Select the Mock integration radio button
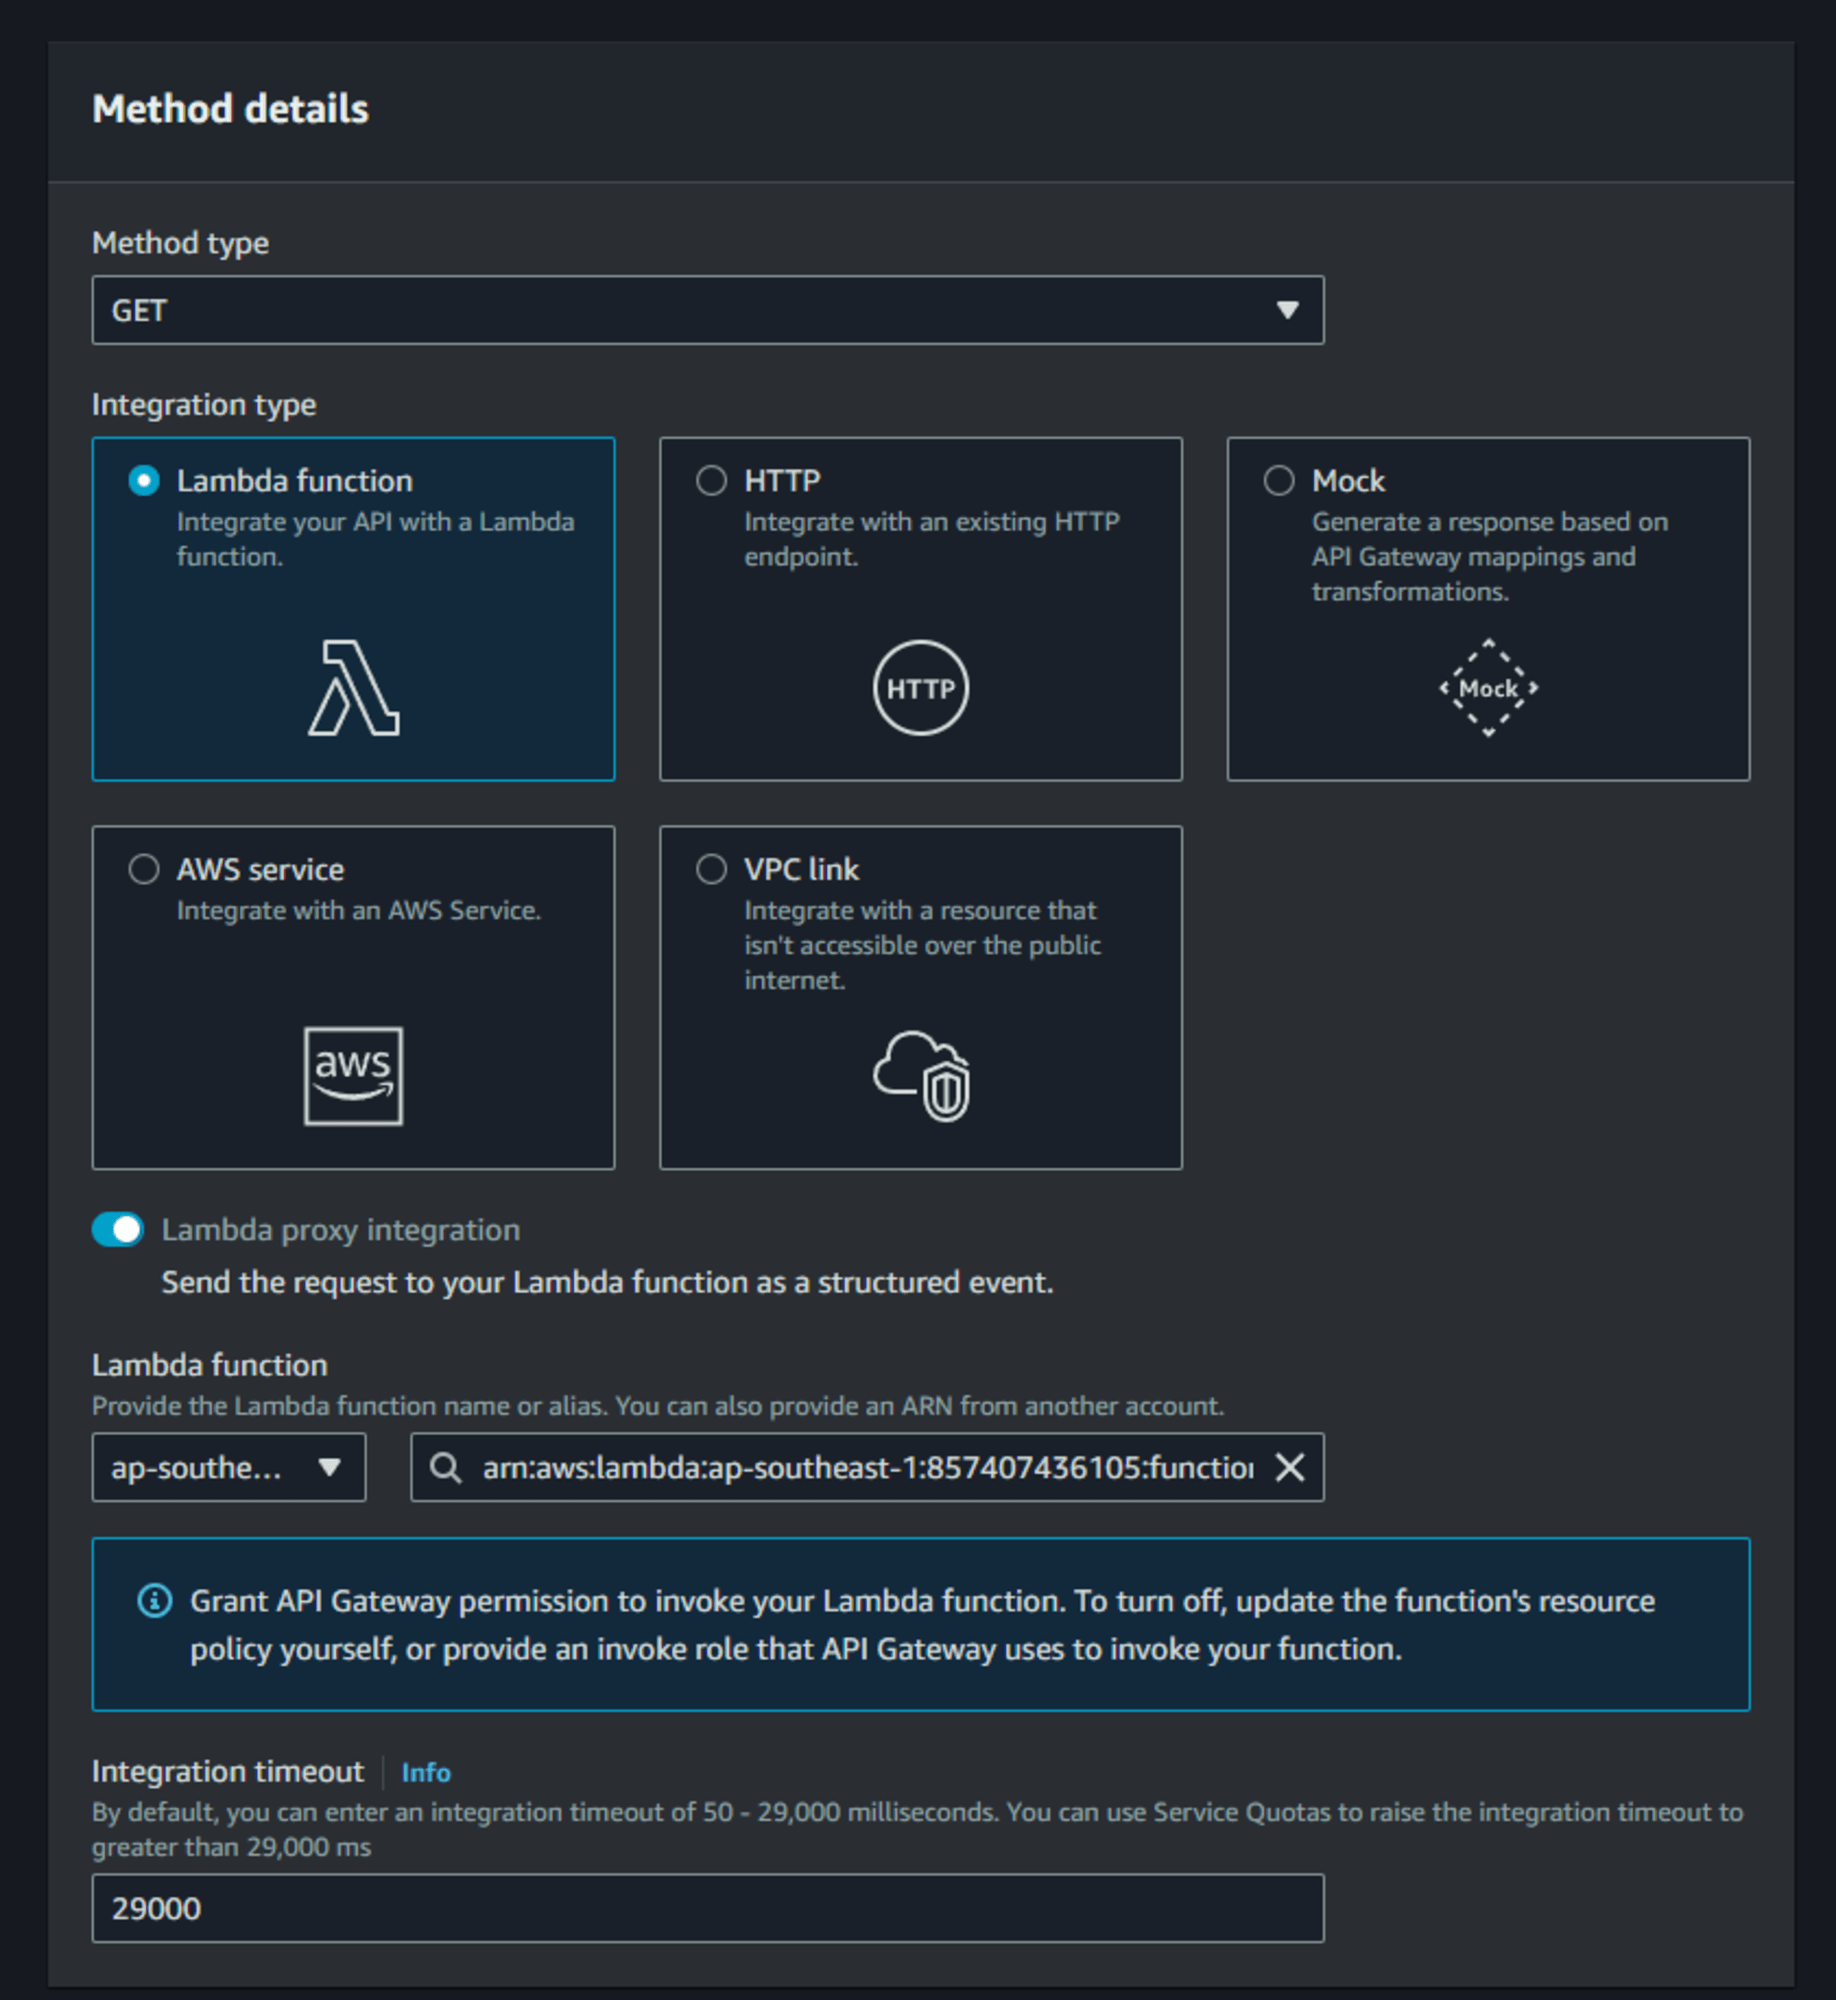Viewport: 1836px width, 2000px height. coord(1279,481)
